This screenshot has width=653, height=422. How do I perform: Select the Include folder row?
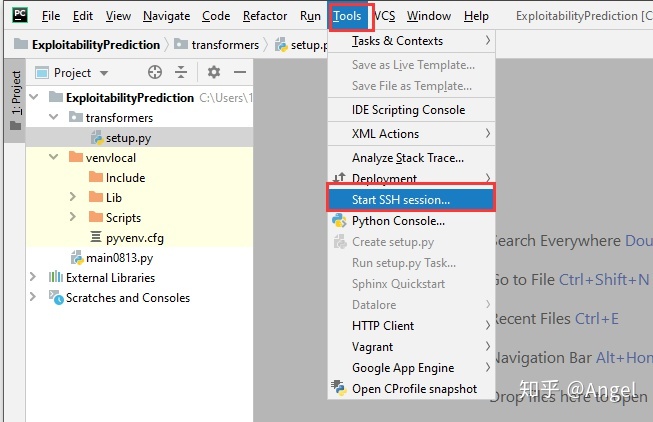point(140,177)
